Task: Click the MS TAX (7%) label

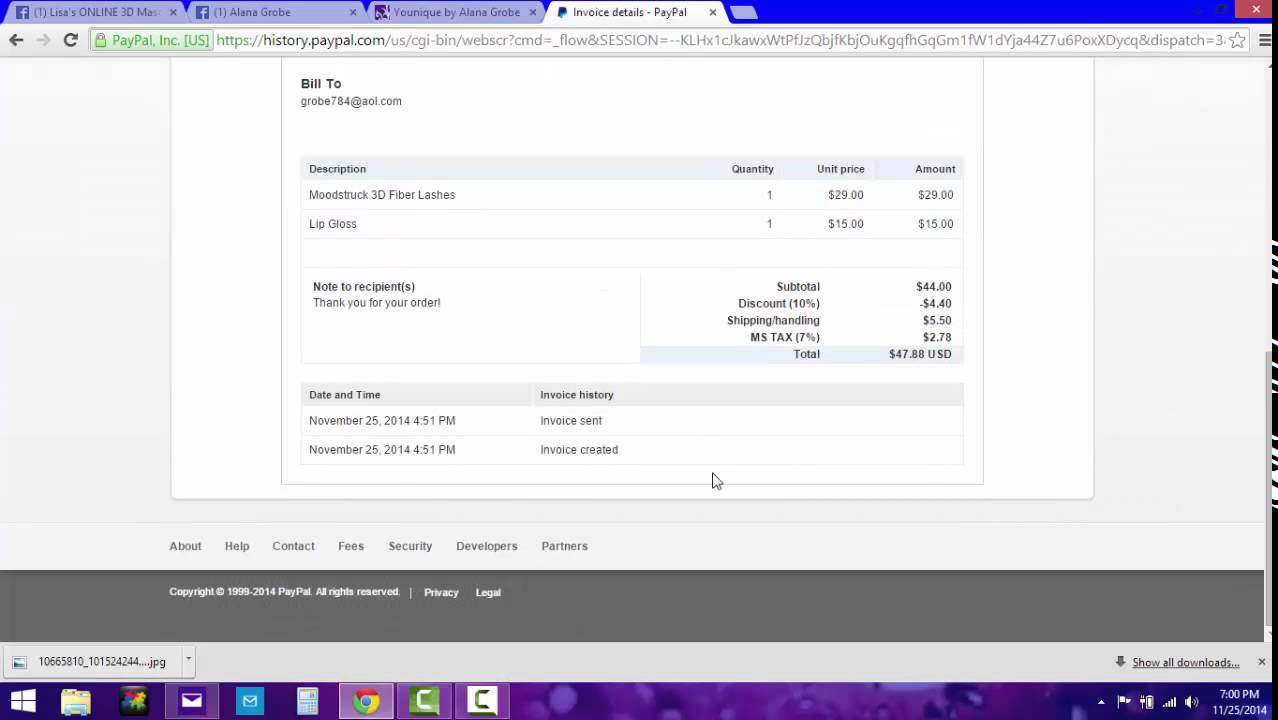Action: point(785,337)
